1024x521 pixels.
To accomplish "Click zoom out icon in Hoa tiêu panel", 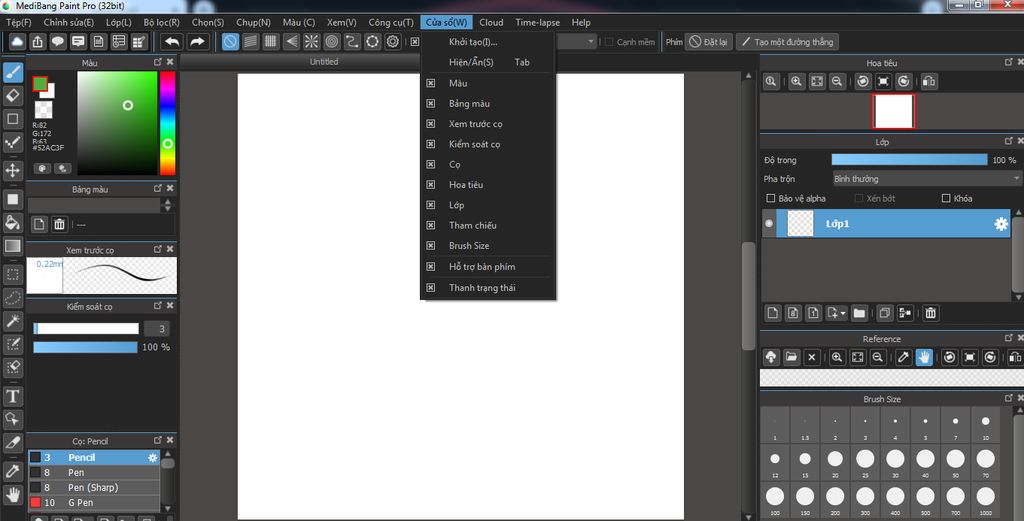I will 837,81.
